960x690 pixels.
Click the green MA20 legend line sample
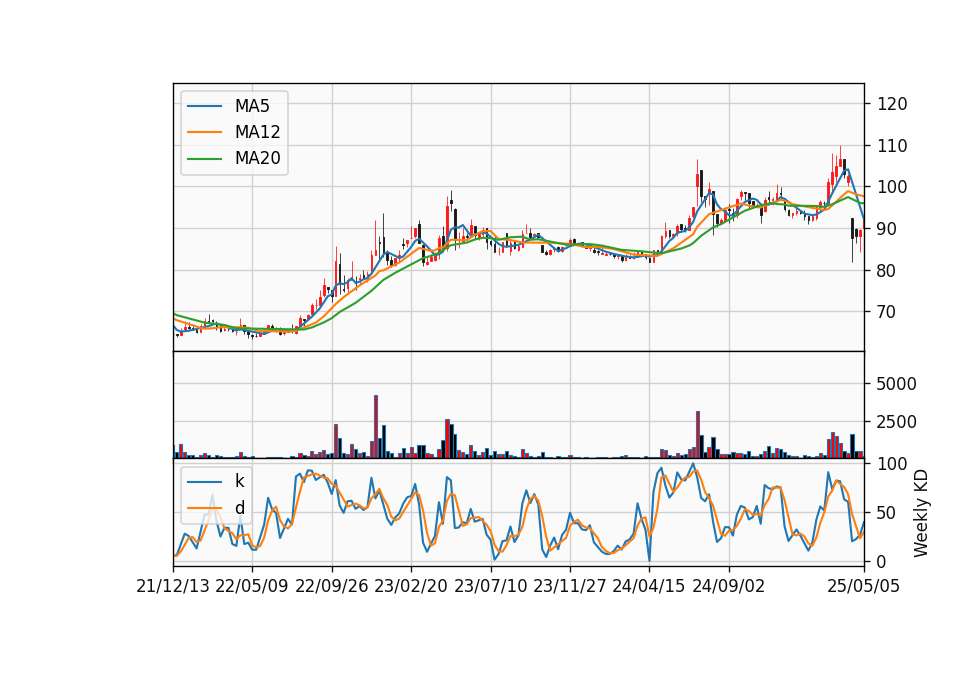[x=204, y=159]
